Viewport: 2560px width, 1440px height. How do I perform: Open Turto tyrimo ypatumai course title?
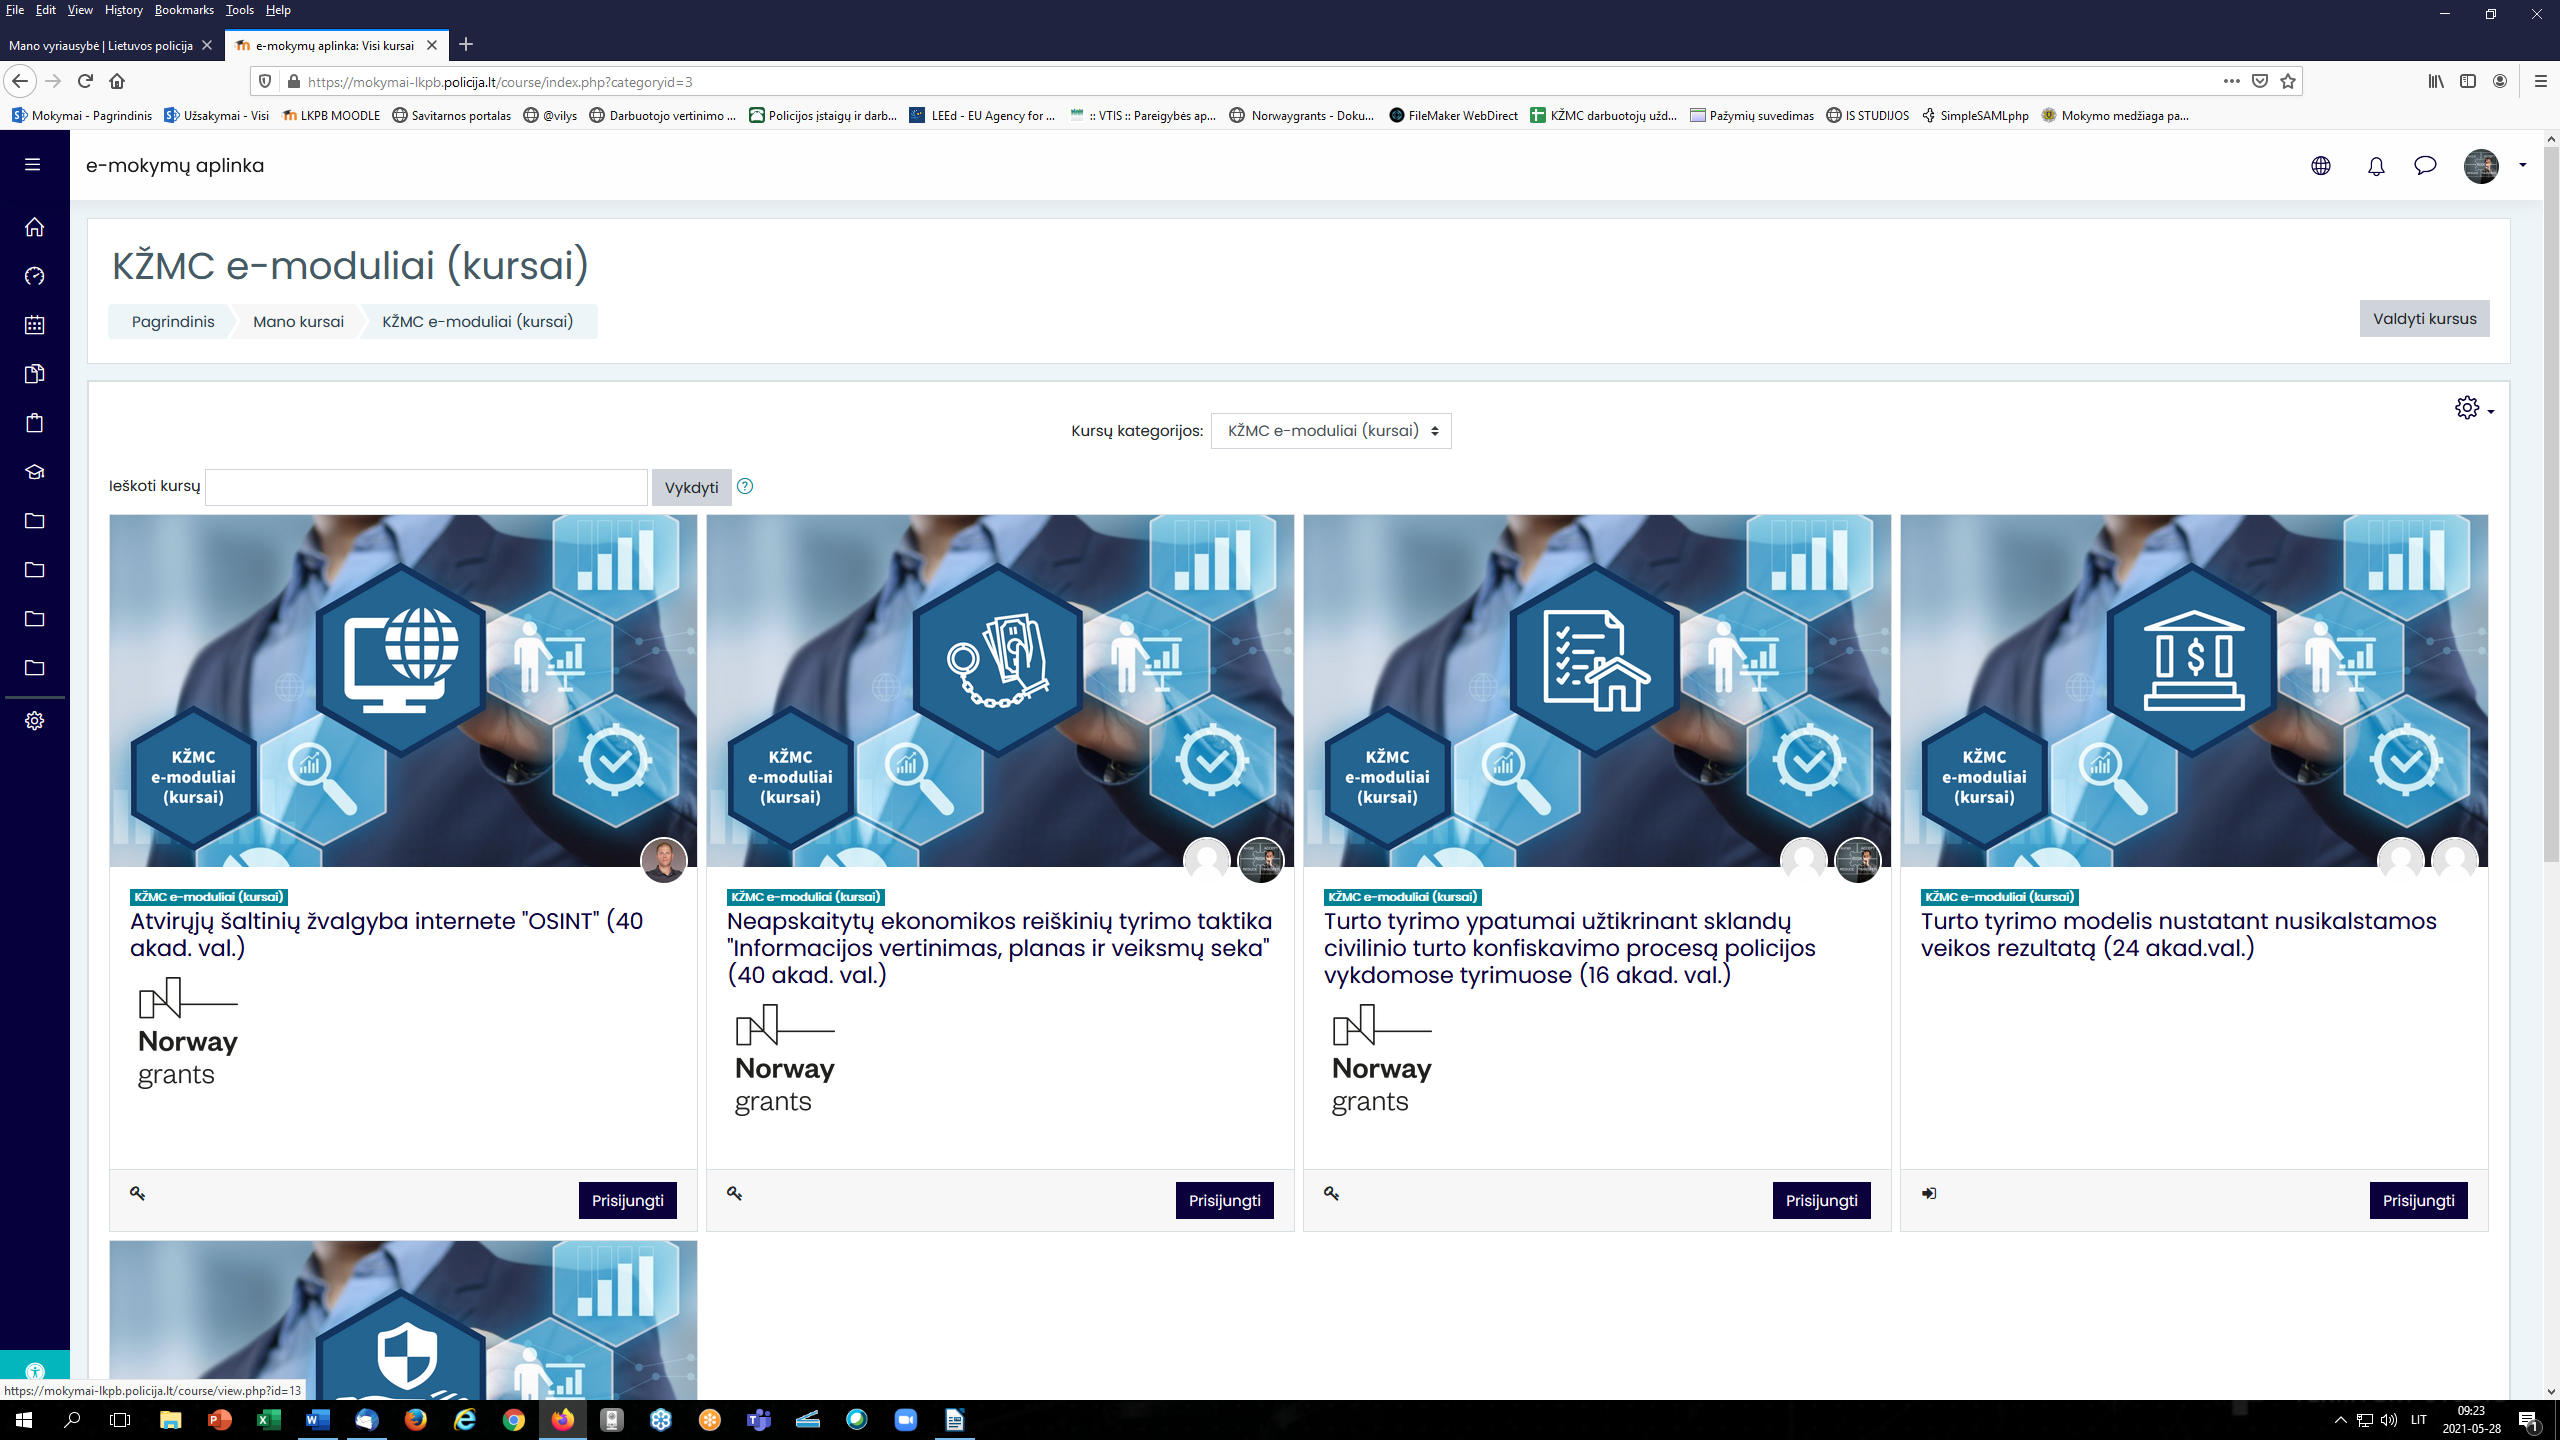tap(1569, 947)
